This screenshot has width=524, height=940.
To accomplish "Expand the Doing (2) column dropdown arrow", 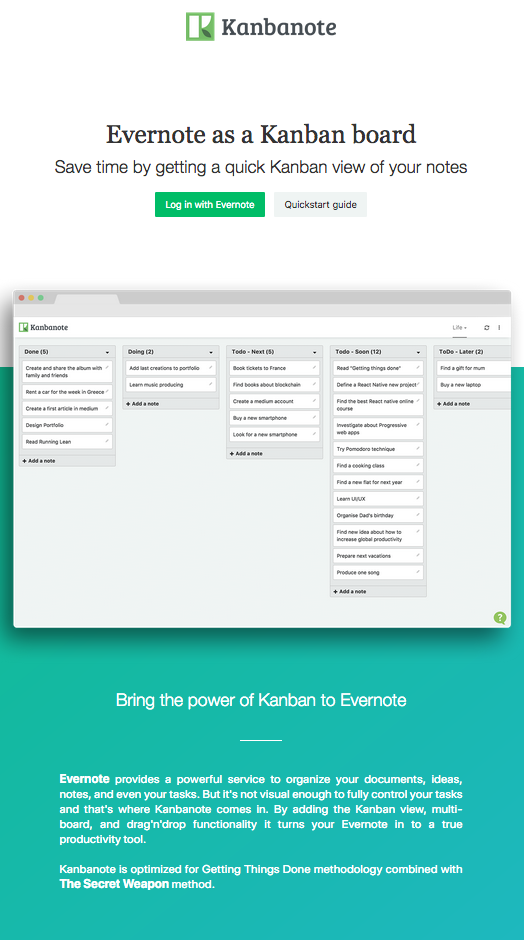I will click(211, 352).
